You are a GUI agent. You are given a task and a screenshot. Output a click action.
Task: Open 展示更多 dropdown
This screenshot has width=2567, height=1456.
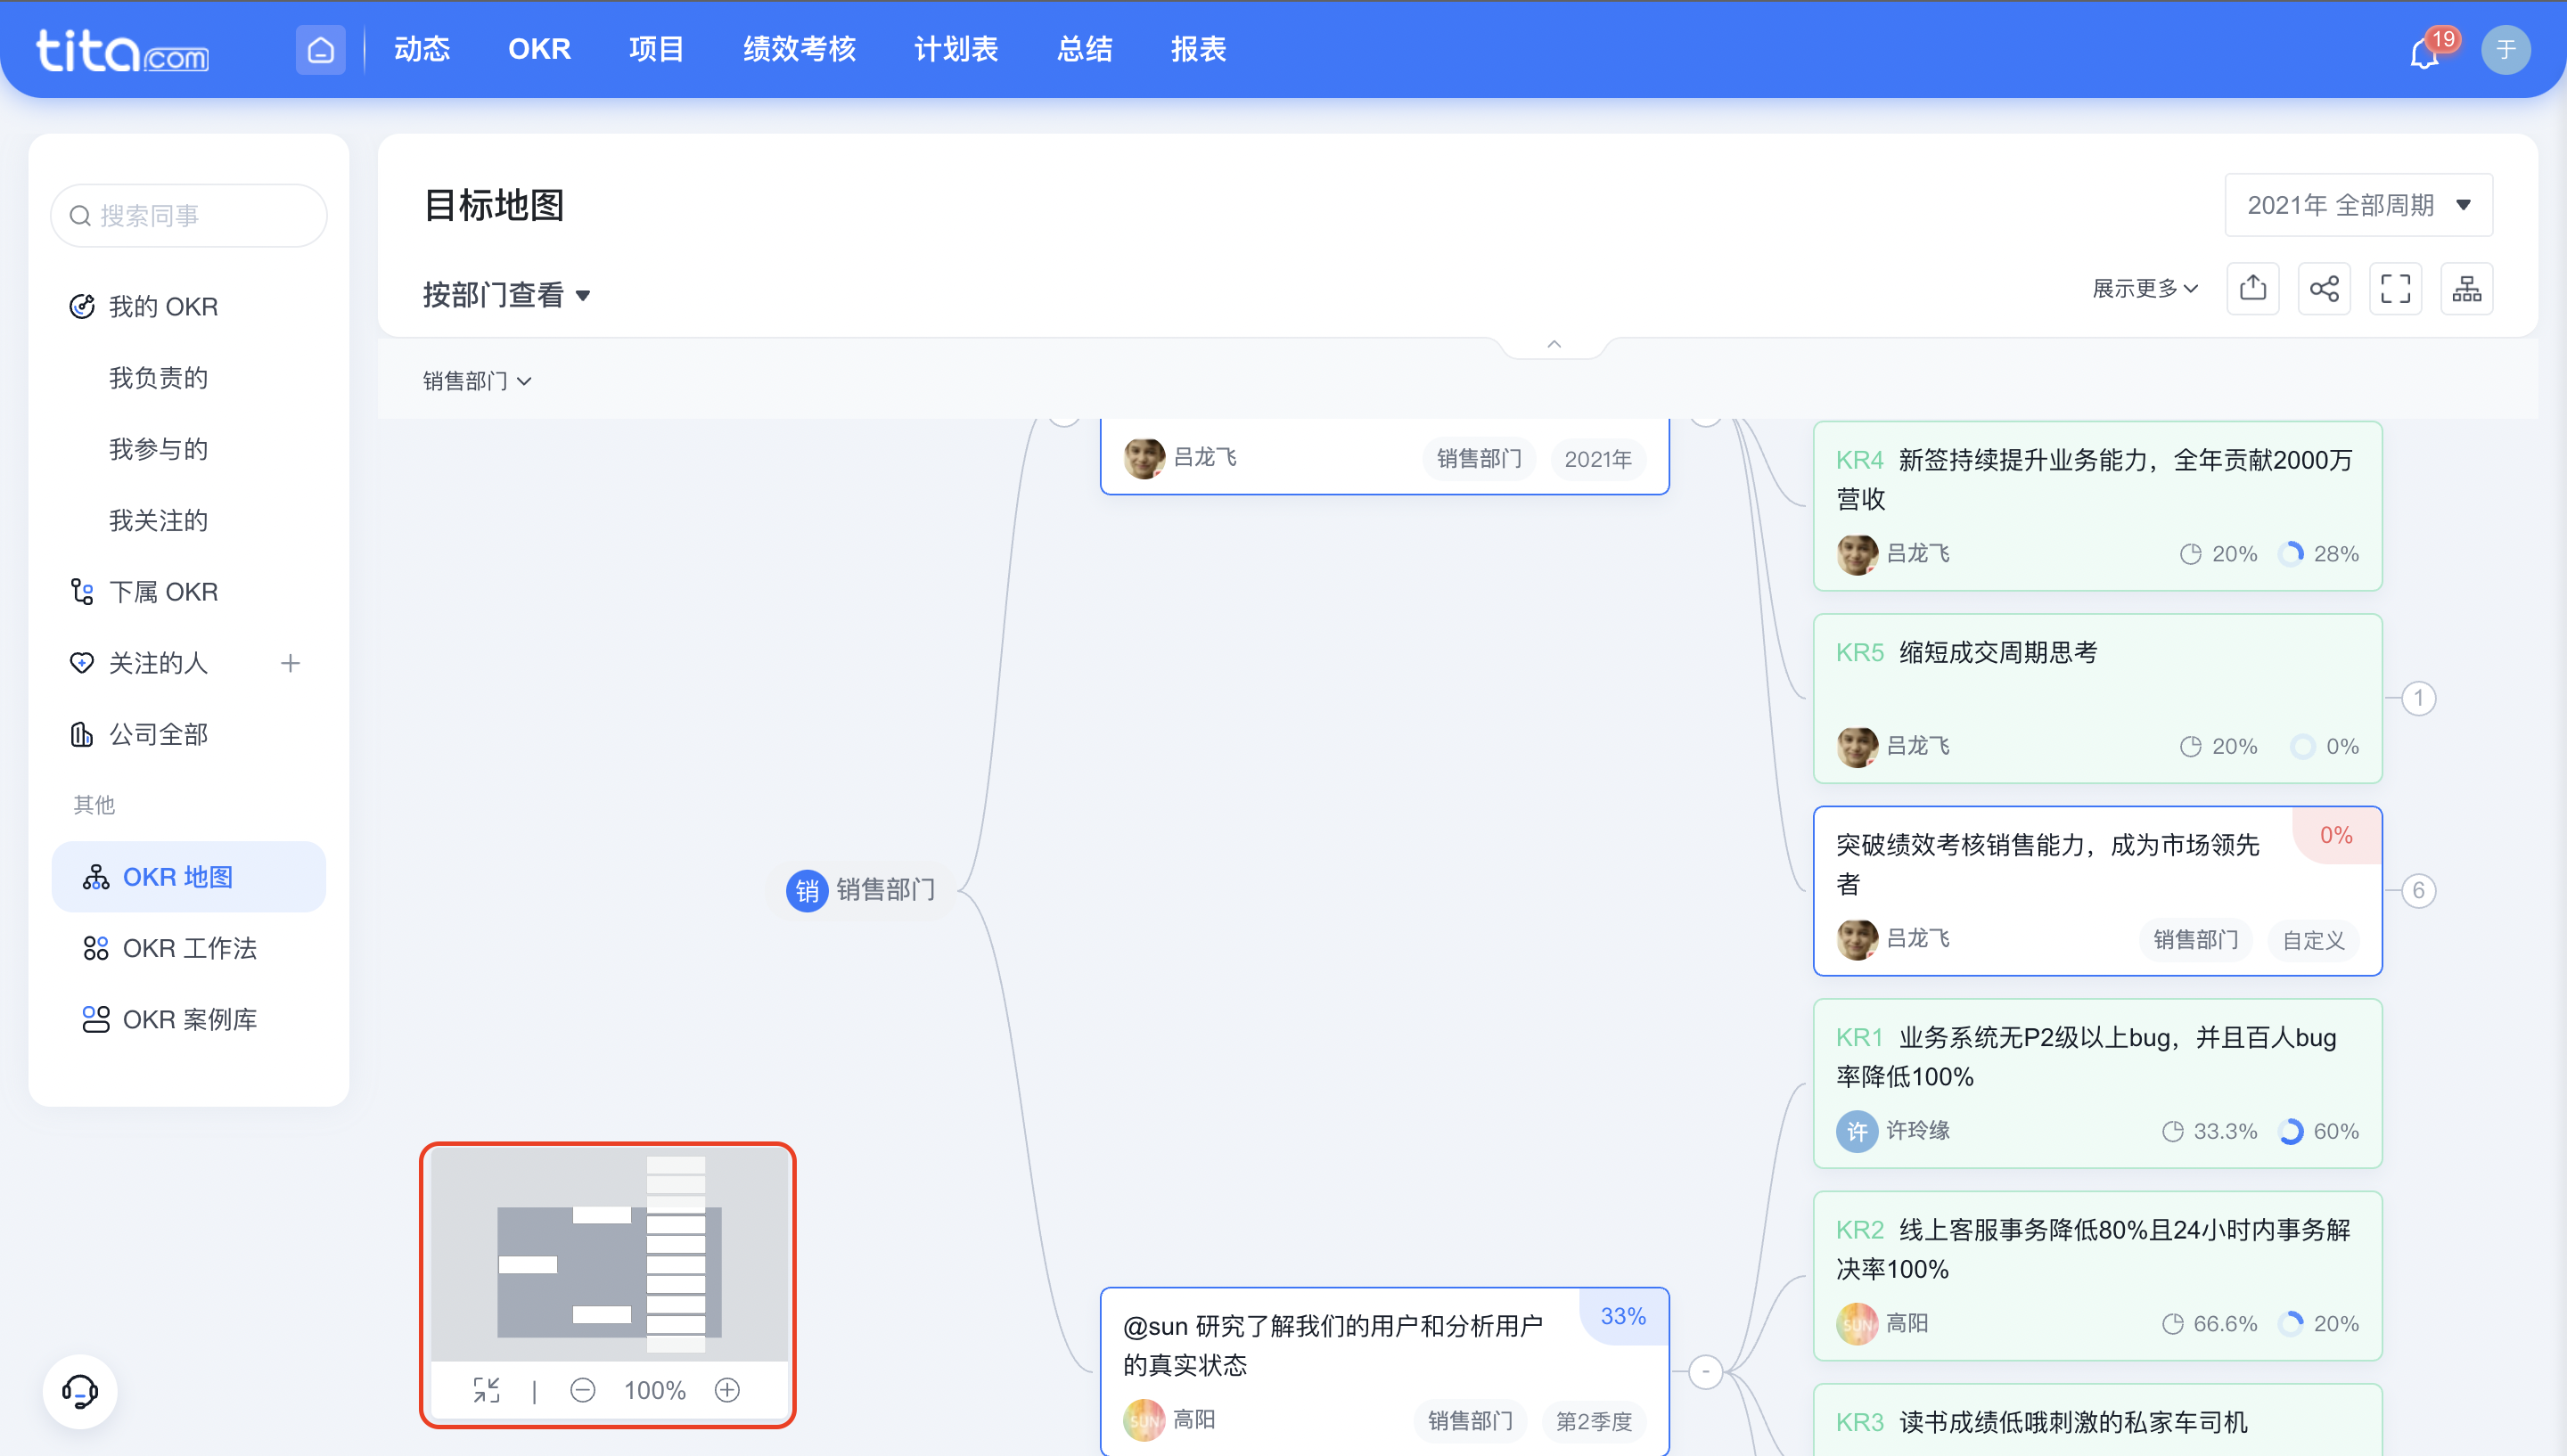[2145, 289]
